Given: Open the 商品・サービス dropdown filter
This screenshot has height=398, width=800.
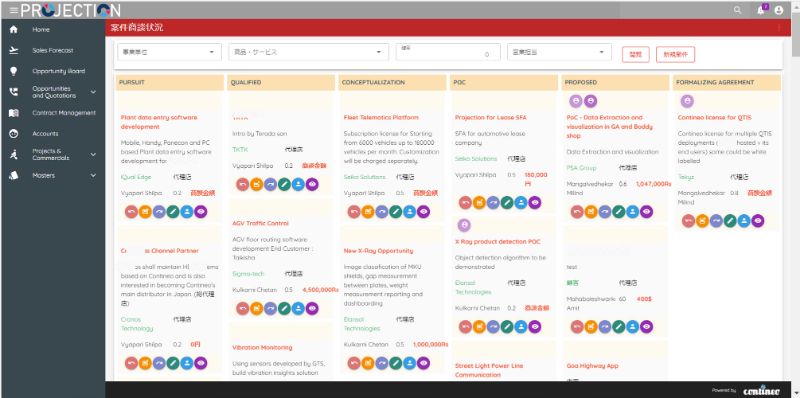Looking at the screenshot, I should [309, 52].
